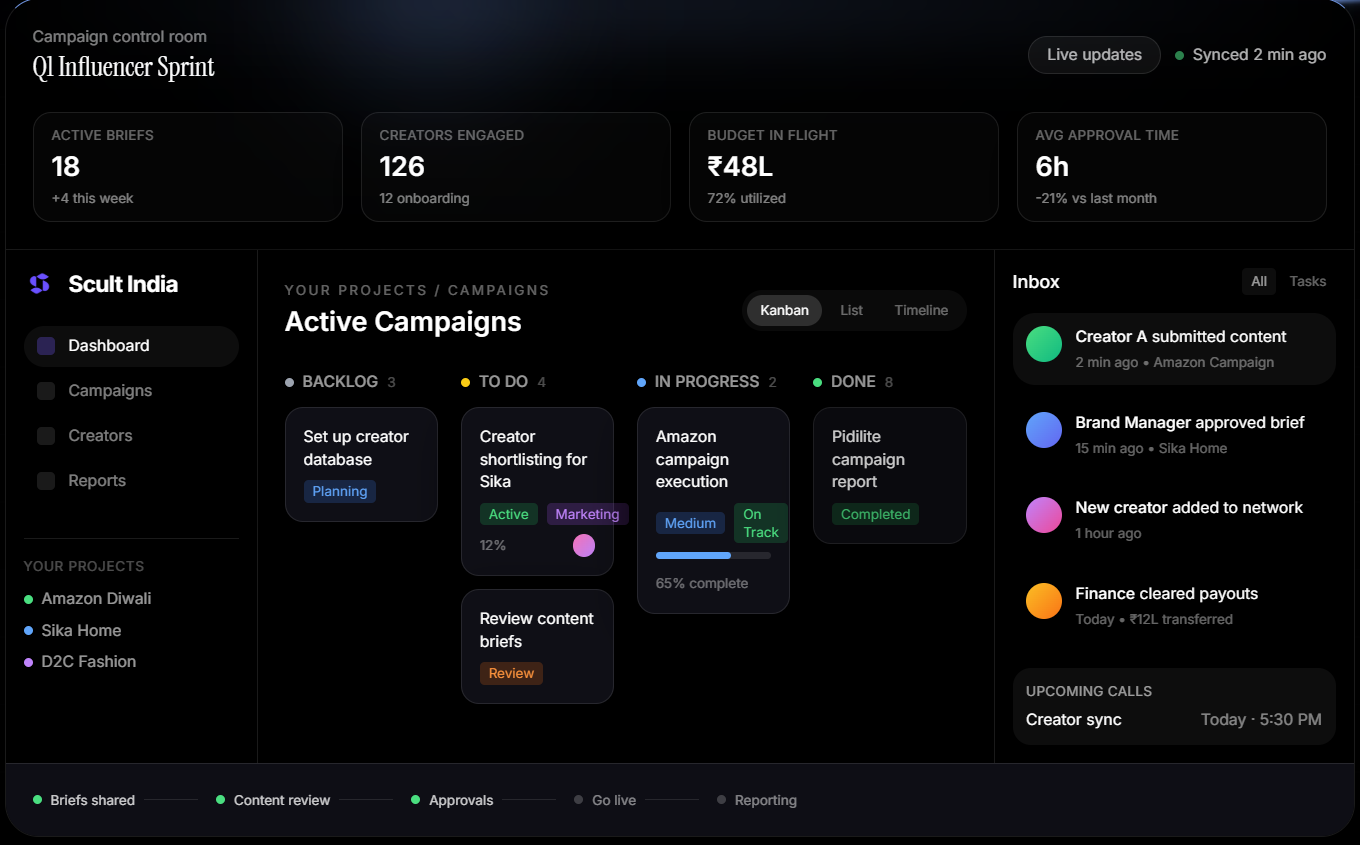The height and width of the screenshot is (845, 1360).
Task: Click the green avatar beside Creator A notification
Action: click(1043, 344)
